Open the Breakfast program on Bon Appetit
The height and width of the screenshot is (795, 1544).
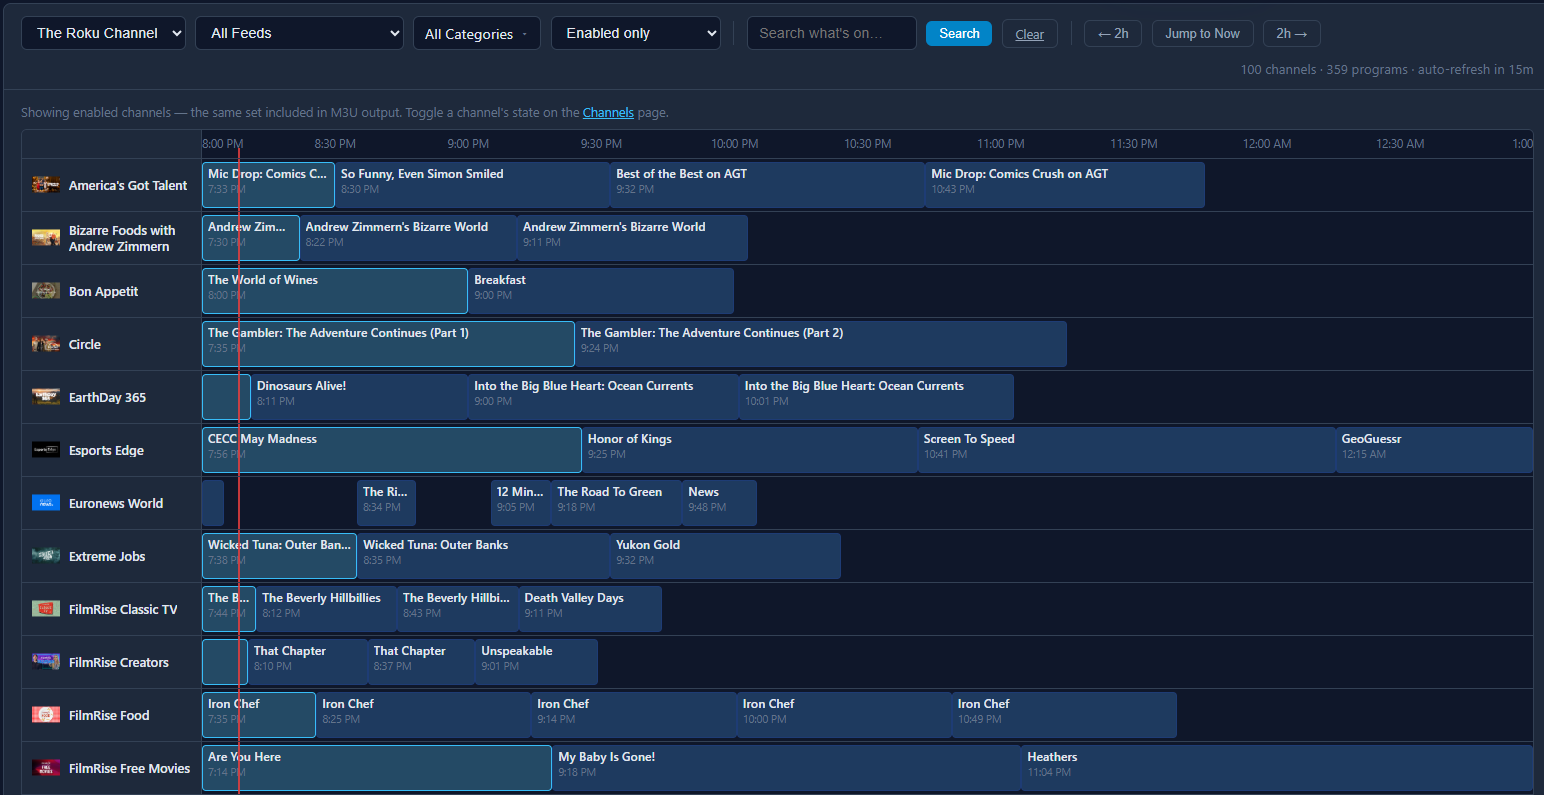[601, 291]
